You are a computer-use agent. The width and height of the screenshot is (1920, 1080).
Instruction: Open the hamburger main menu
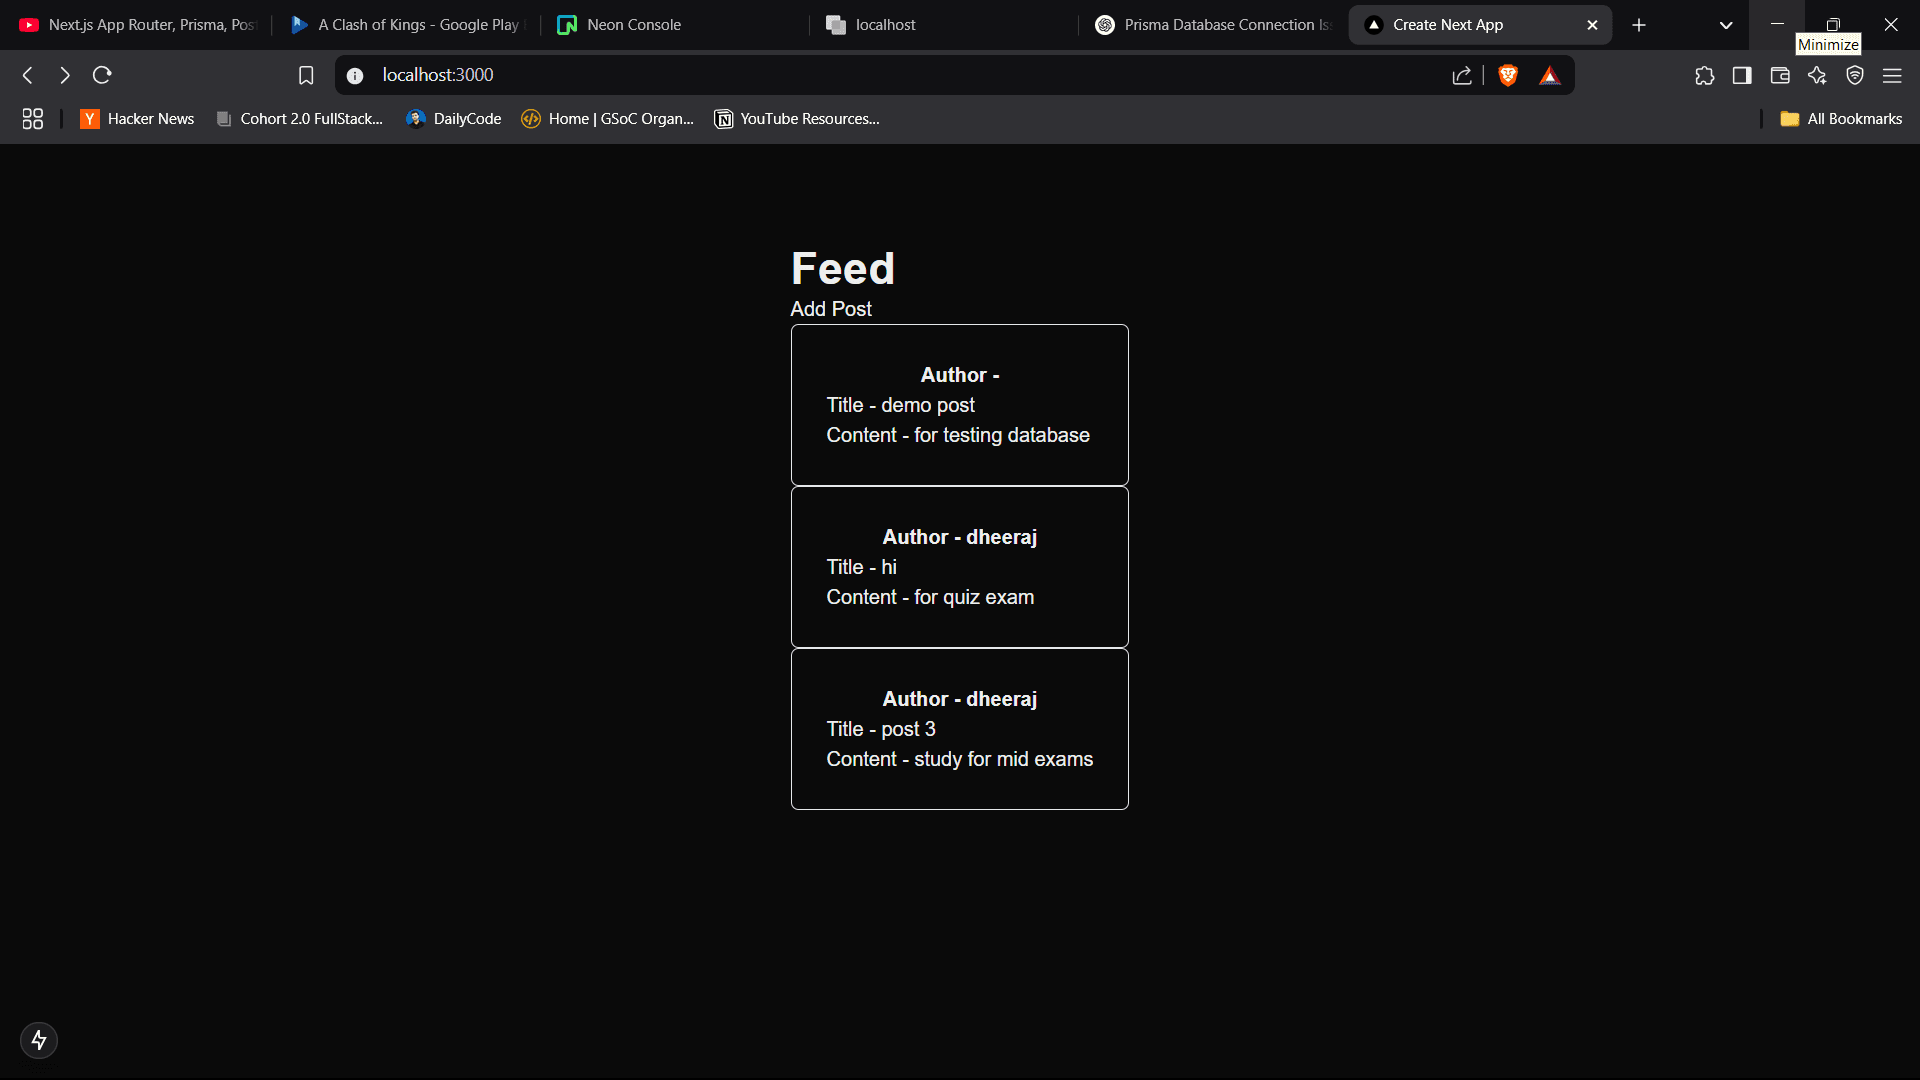click(x=1892, y=75)
